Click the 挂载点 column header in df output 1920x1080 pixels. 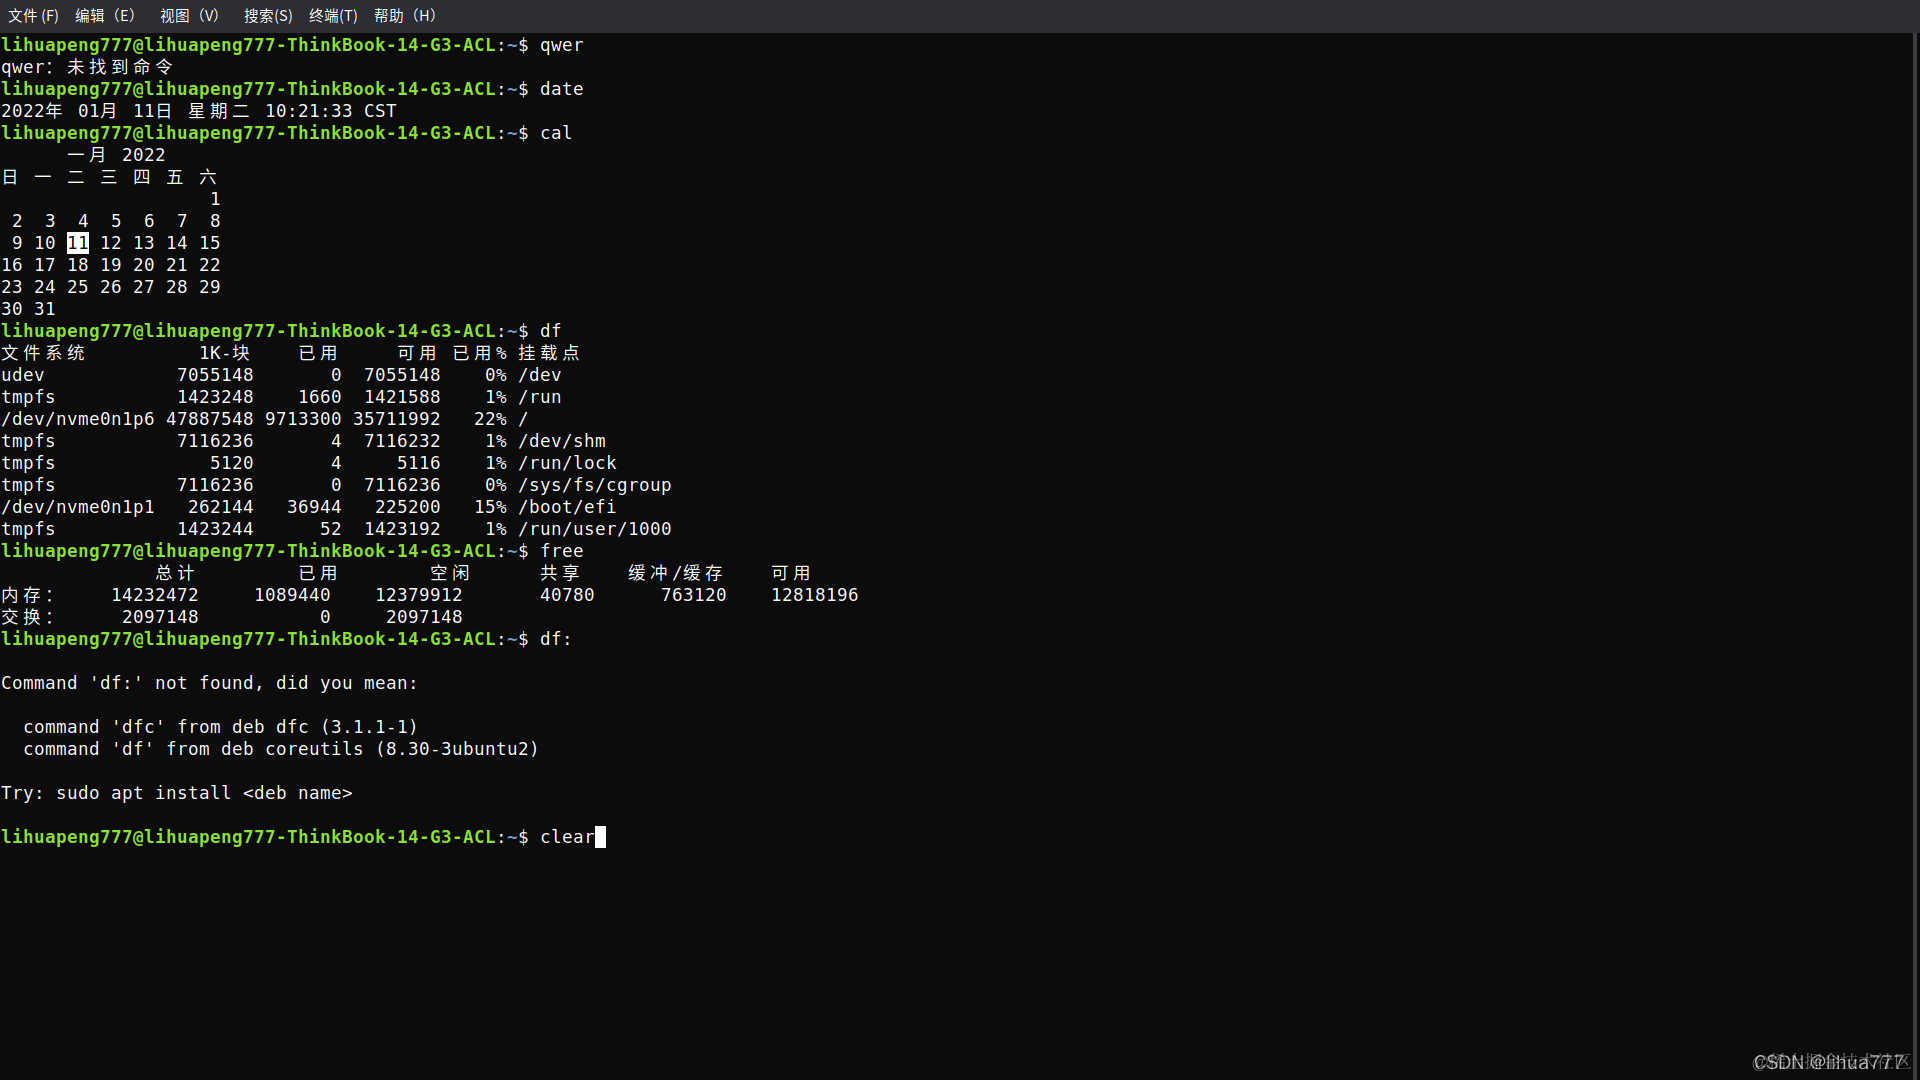click(x=548, y=353)
